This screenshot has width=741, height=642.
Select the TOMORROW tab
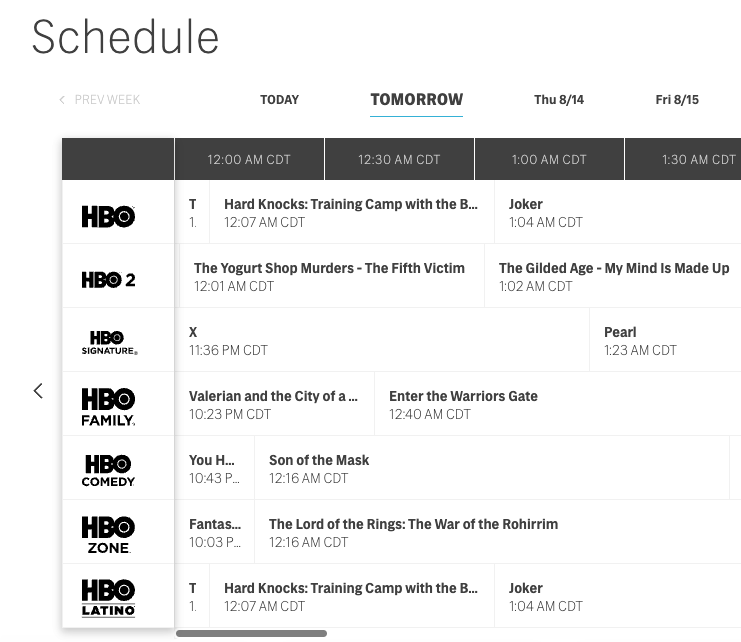(416, 100)
